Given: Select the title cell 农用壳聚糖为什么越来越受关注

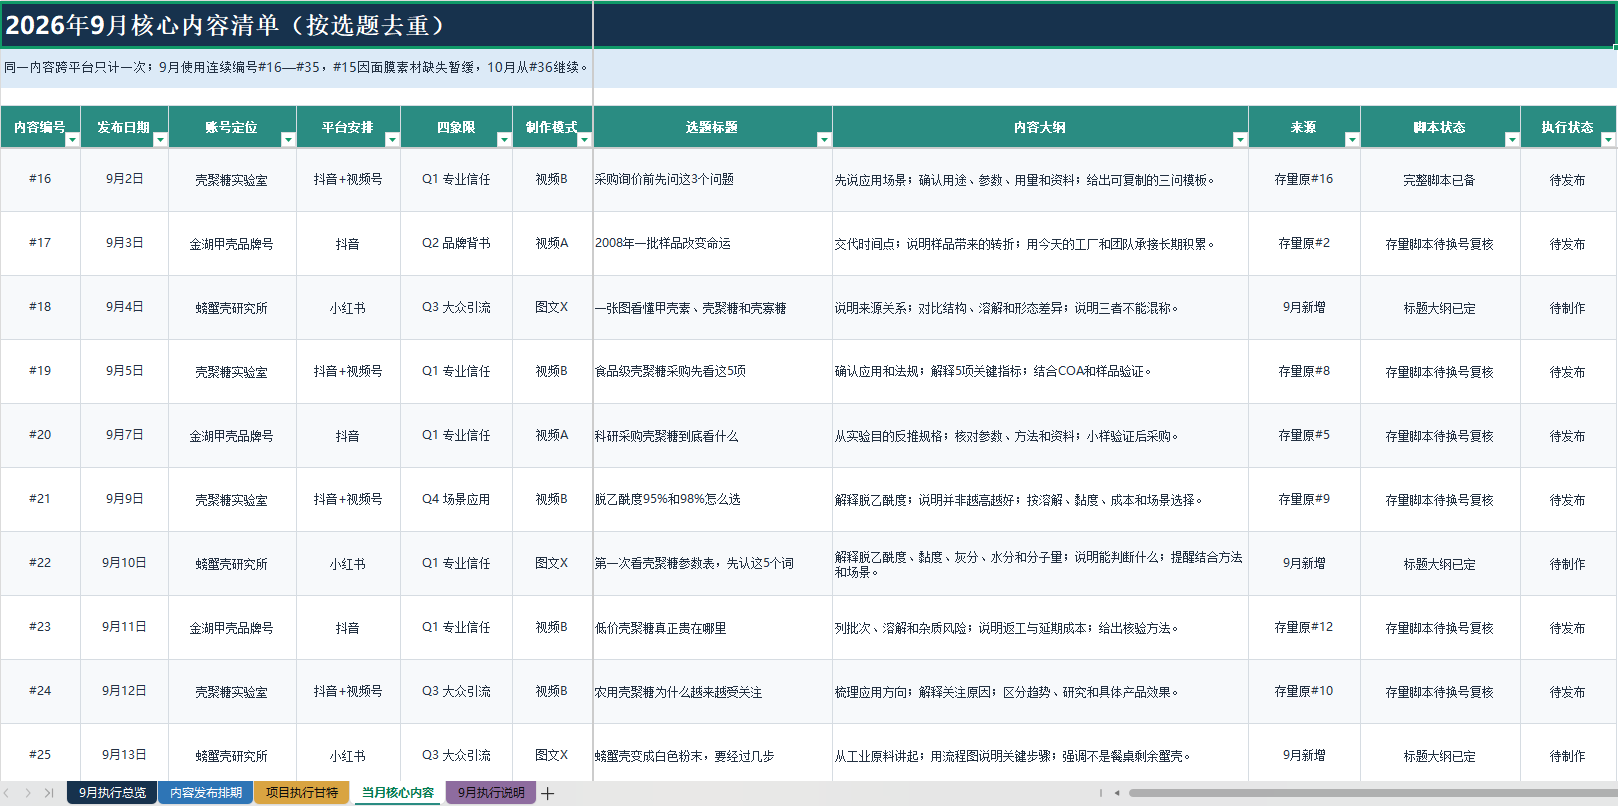Looking at the screenshot, I should [712, 691].
